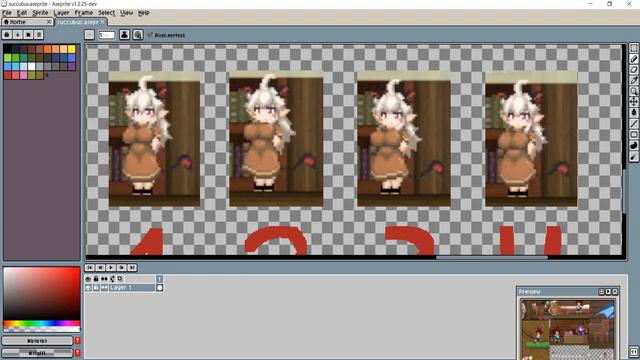Viewport: 640px width, 360px height.
Task: Pick the yellow palette swatch
Action: [72, 49]
